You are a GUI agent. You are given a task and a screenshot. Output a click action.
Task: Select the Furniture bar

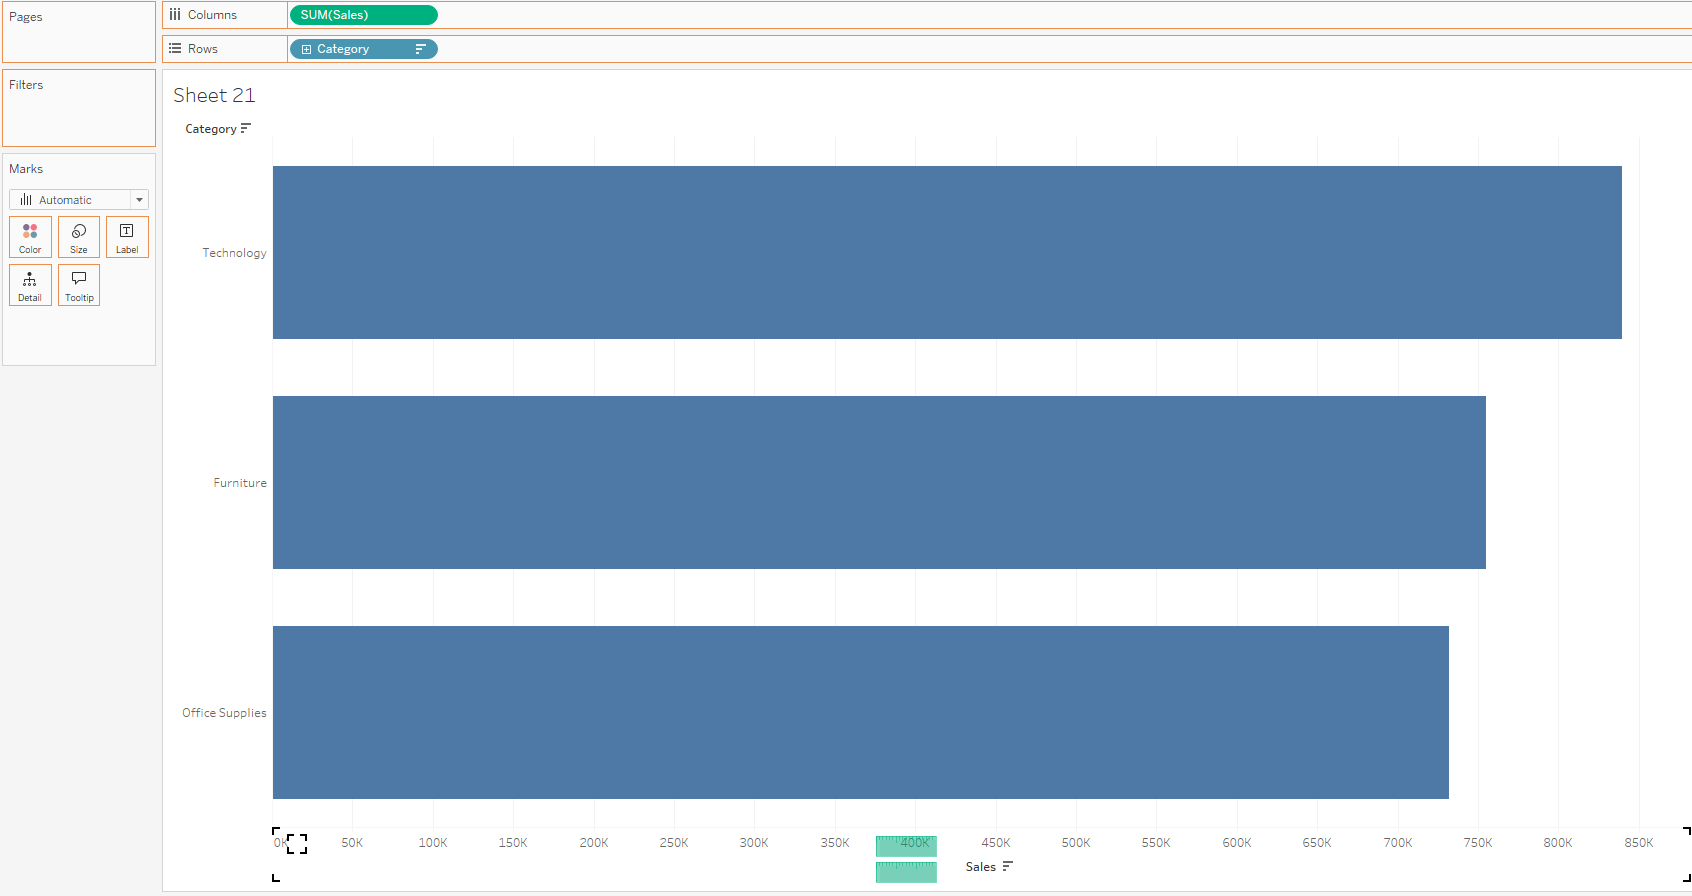879,482
